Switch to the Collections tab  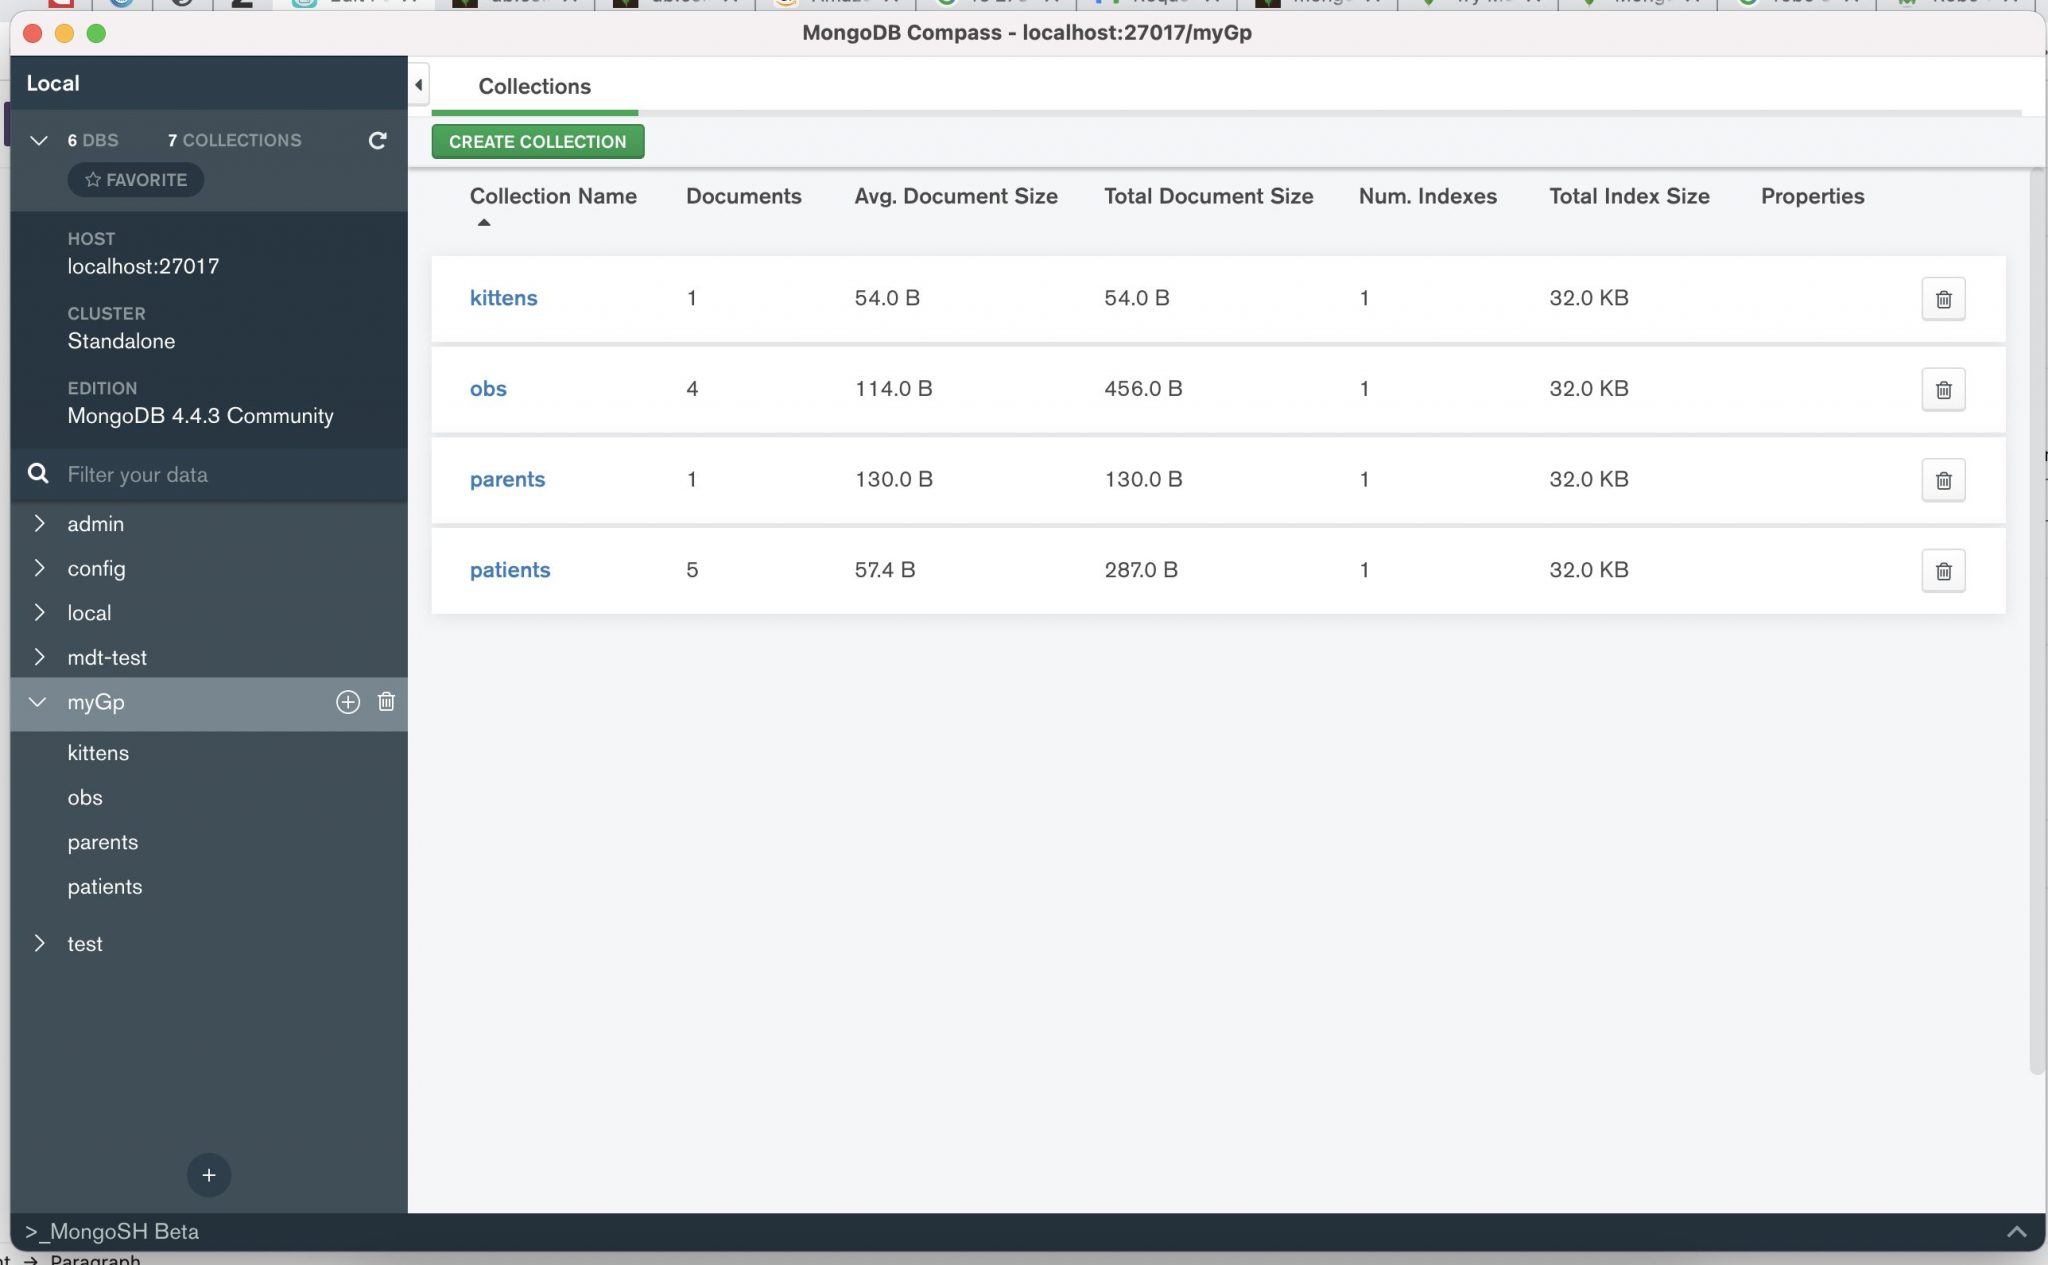pyautogui.click(x=534, y=86)
